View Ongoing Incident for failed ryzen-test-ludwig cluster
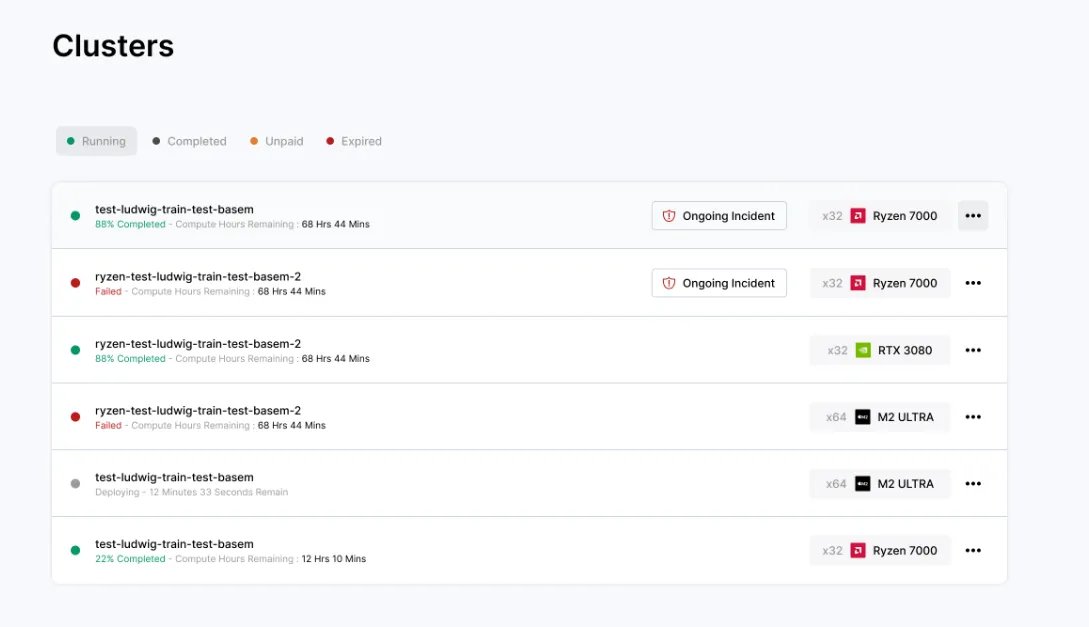 coord(719,283)
